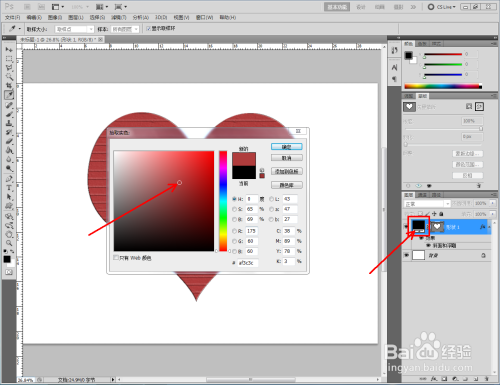The height and width of the screenshot is (385, 500).
Task: Select the Eyedropper tool in toolbox
Action: click(9, 95)
